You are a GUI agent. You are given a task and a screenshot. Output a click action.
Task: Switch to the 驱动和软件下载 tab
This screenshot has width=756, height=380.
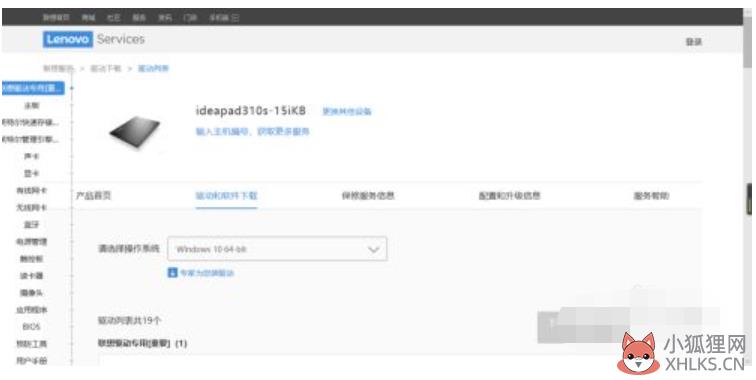tap(226, 195)
